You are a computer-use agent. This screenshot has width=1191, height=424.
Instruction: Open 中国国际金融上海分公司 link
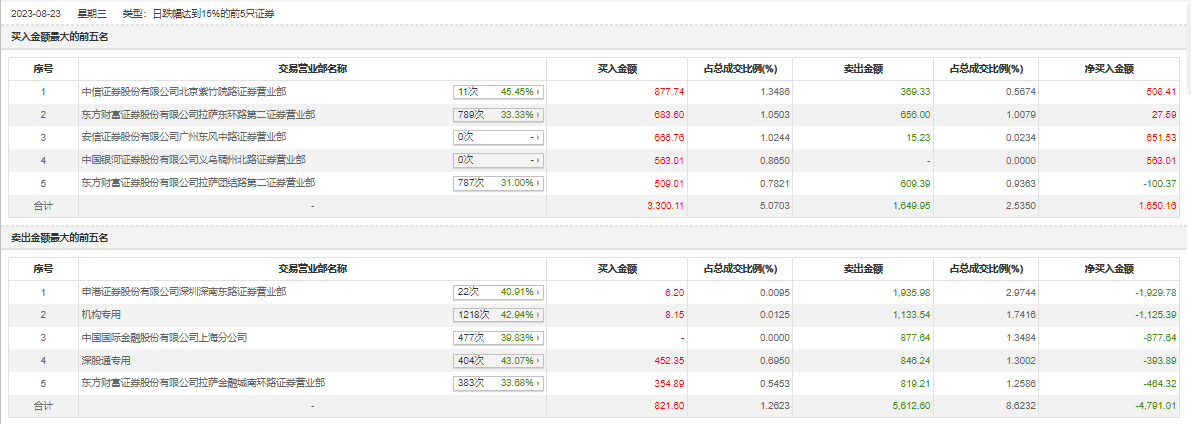coord(164,338)
